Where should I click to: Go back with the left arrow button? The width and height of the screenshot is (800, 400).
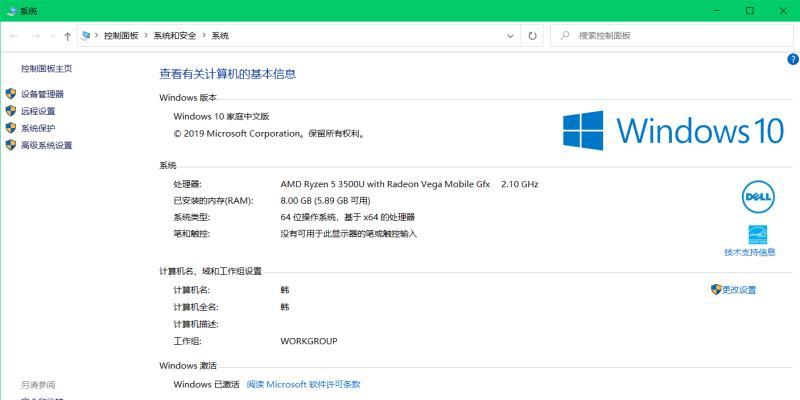(14, 36)
